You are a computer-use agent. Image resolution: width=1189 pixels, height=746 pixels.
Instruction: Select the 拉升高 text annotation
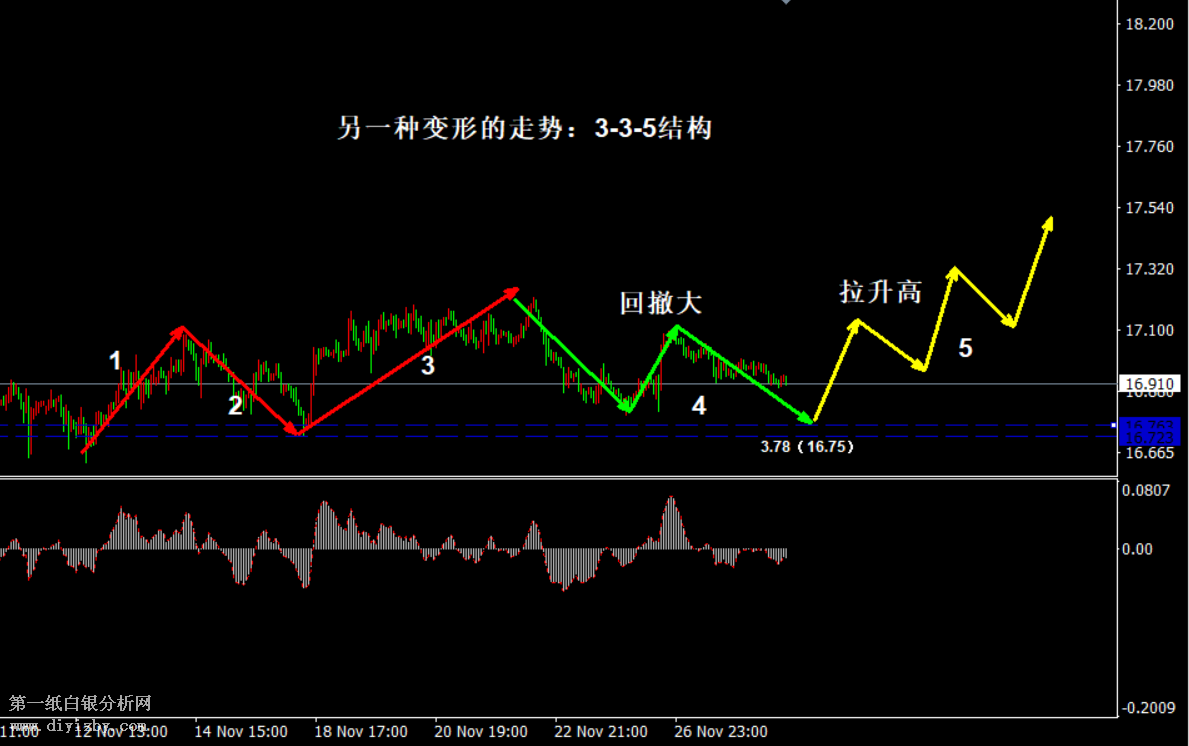click(x=880, y=292)
